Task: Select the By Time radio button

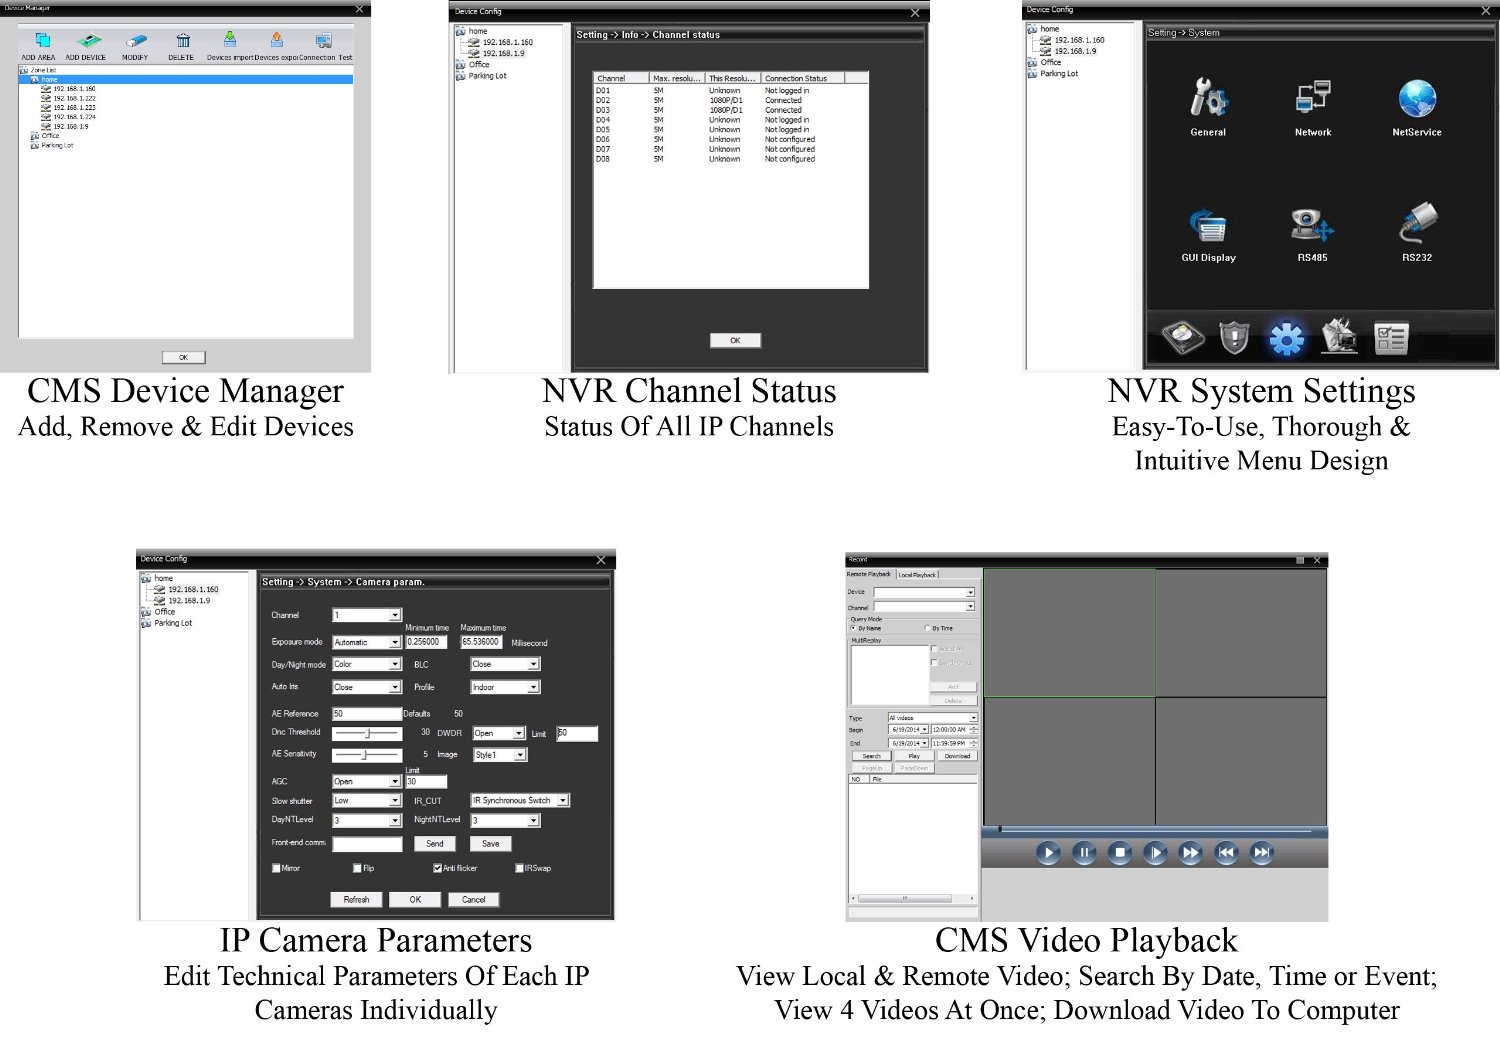Action: [x=927, y=628]
